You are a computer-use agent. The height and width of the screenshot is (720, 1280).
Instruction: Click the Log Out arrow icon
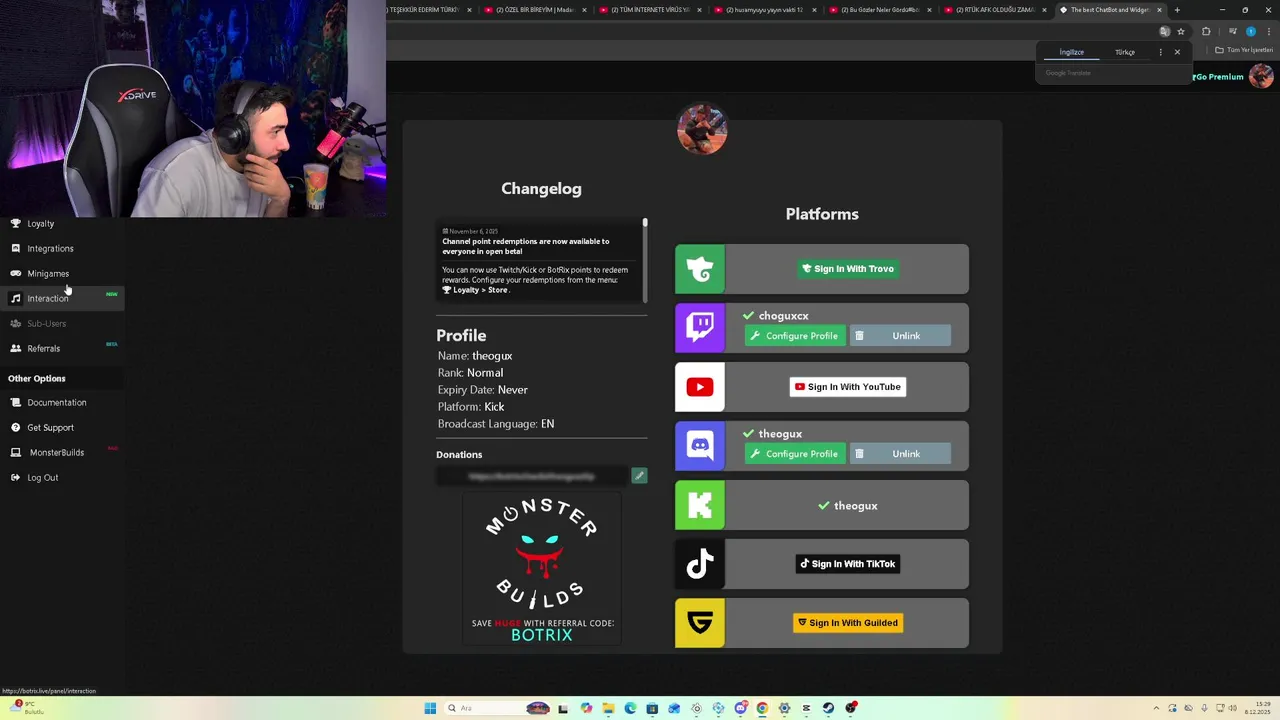(15, 477)
